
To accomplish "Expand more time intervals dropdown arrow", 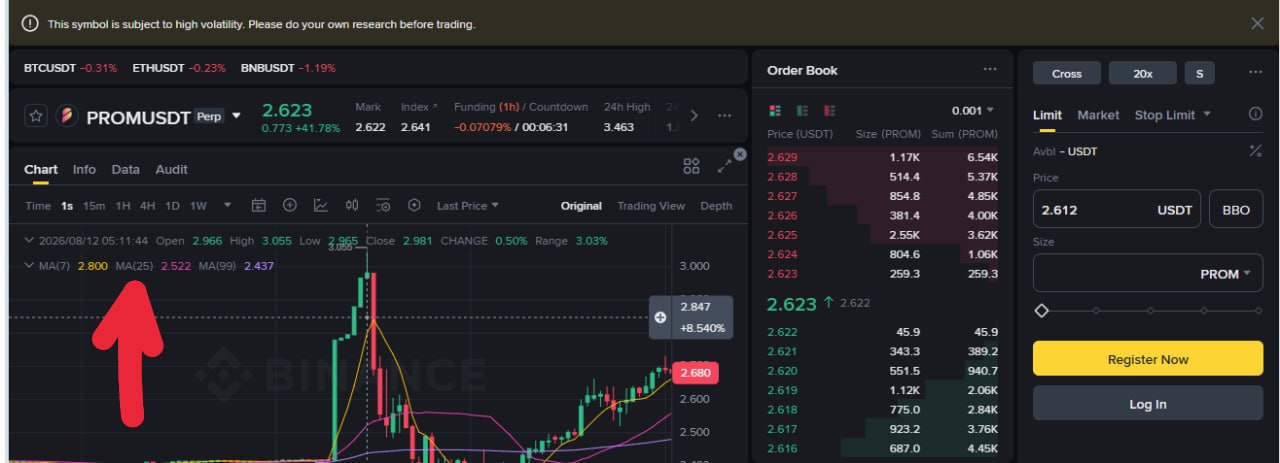I will 227,206.
